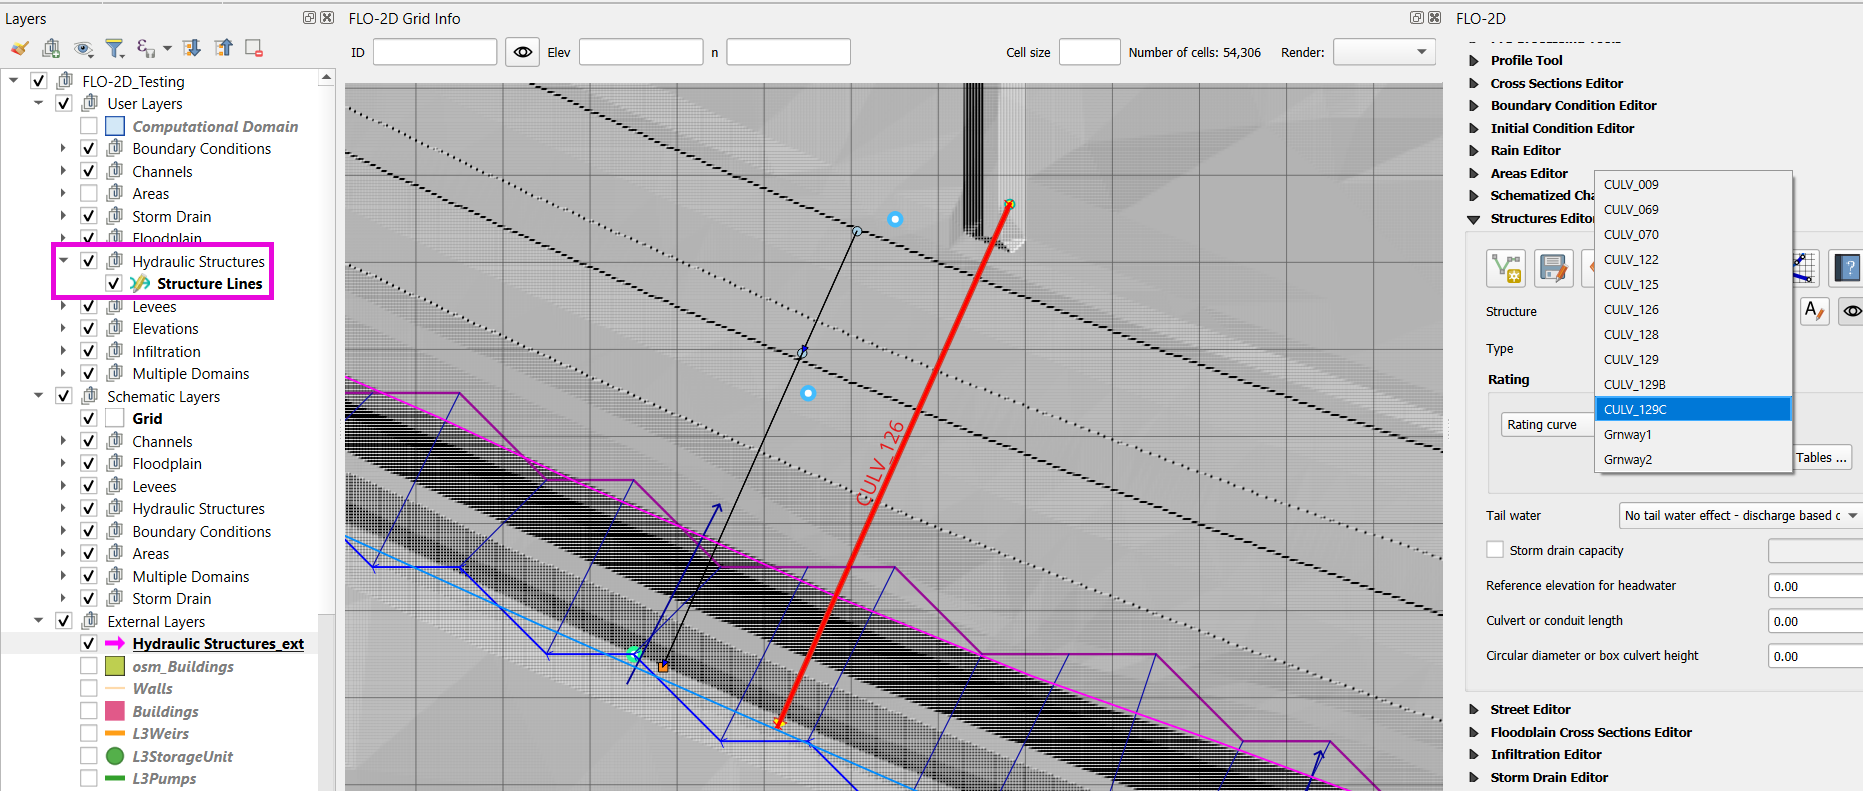Click the save structure edits icon
1863x791 pixels.
1552,268
